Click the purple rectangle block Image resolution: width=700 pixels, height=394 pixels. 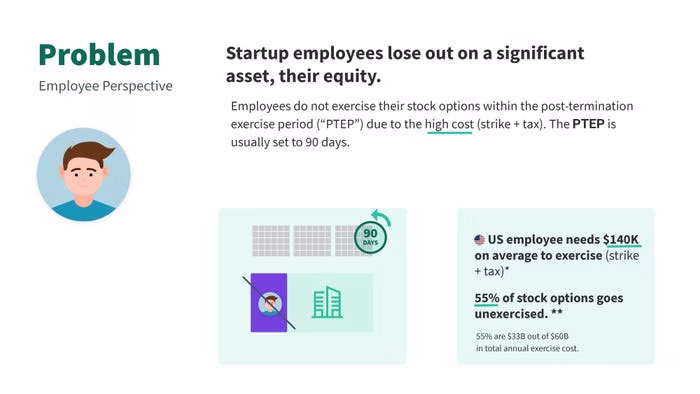pyautogui.click(x=269, y=303)
